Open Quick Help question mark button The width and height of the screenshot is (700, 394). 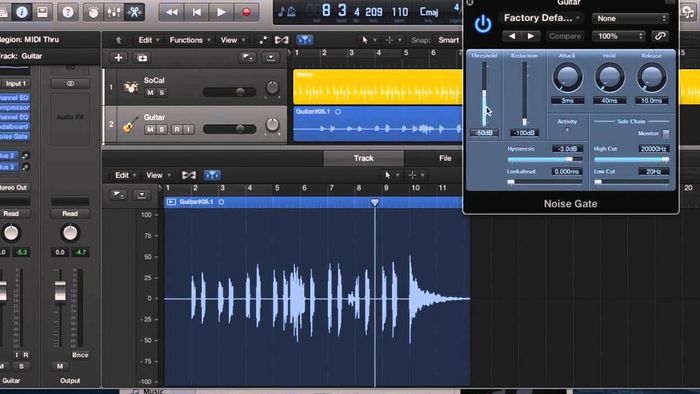point(68,12)
